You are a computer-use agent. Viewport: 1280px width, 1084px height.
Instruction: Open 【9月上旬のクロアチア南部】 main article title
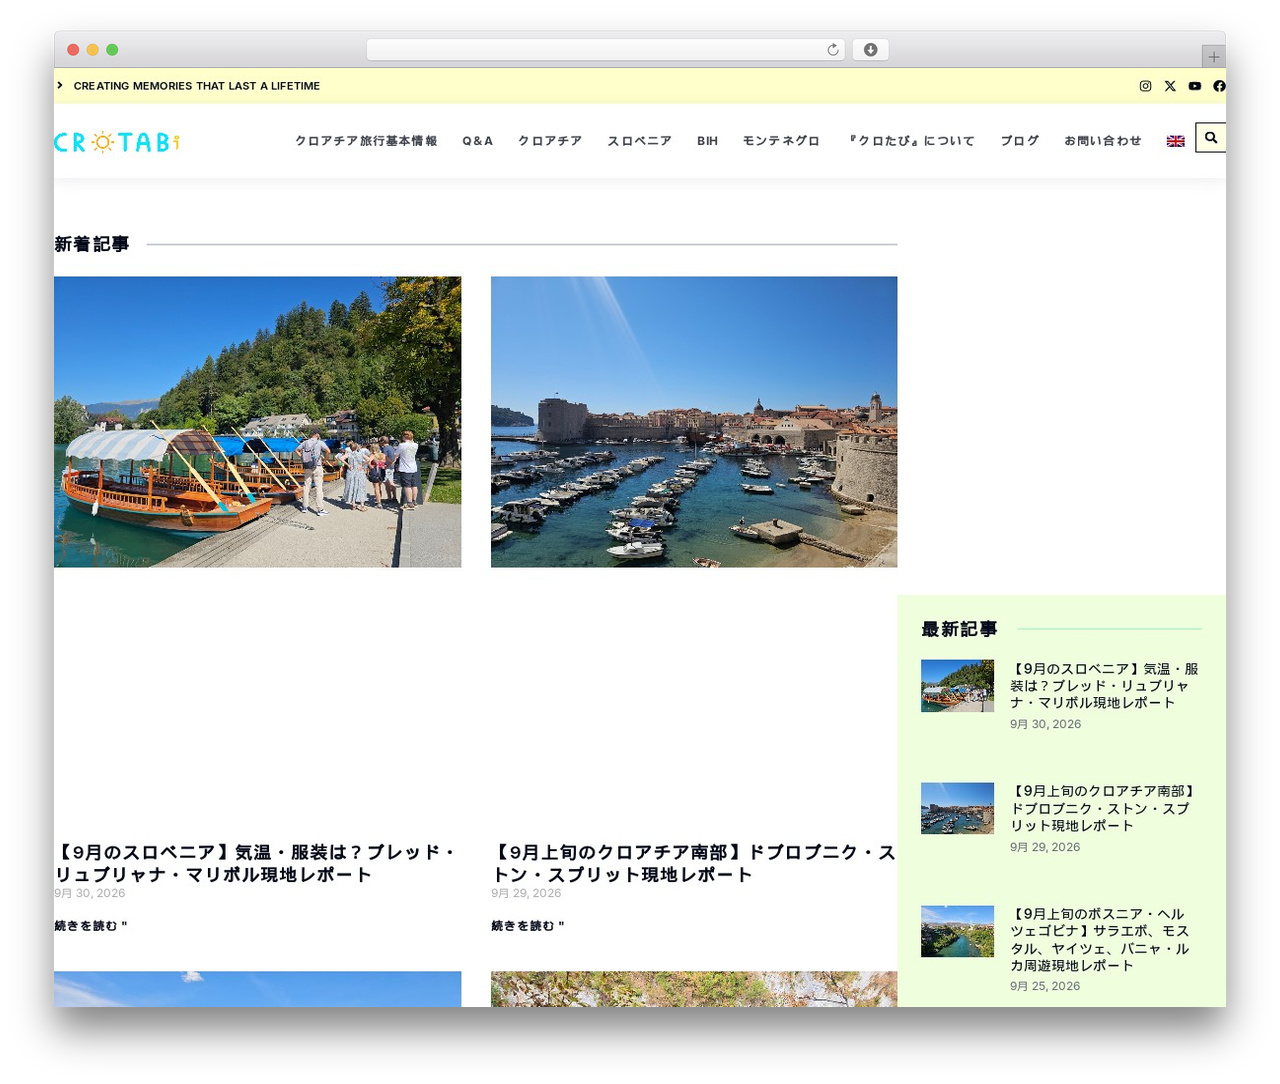point(694,863)
